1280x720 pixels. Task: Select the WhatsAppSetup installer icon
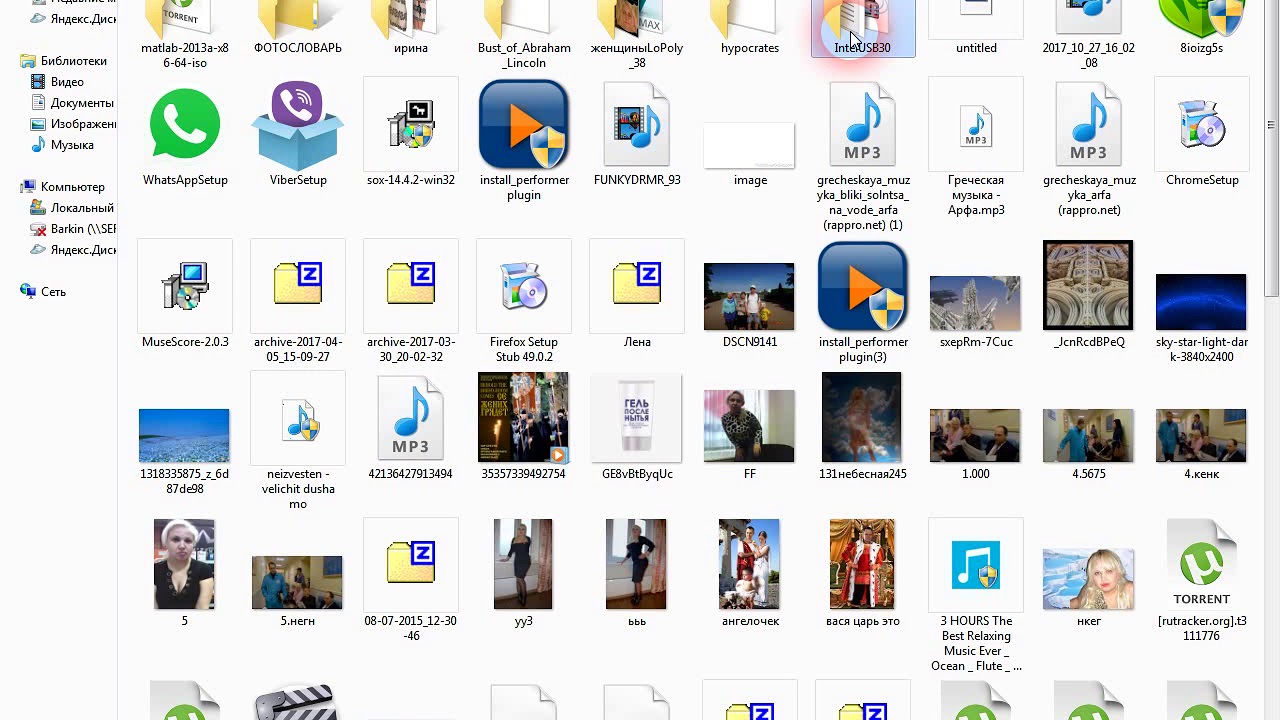[x=184, y=125]
